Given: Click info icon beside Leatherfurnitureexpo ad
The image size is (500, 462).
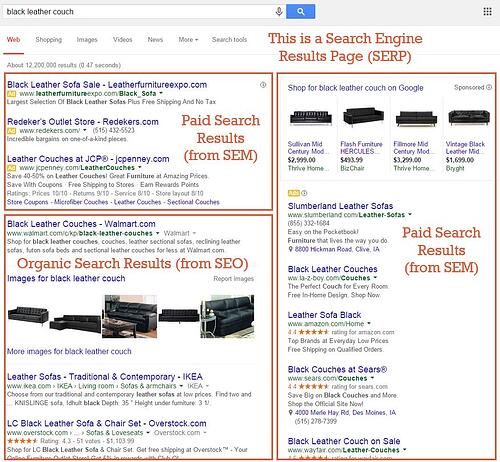Looking at the screenshot, I should 263,85.
